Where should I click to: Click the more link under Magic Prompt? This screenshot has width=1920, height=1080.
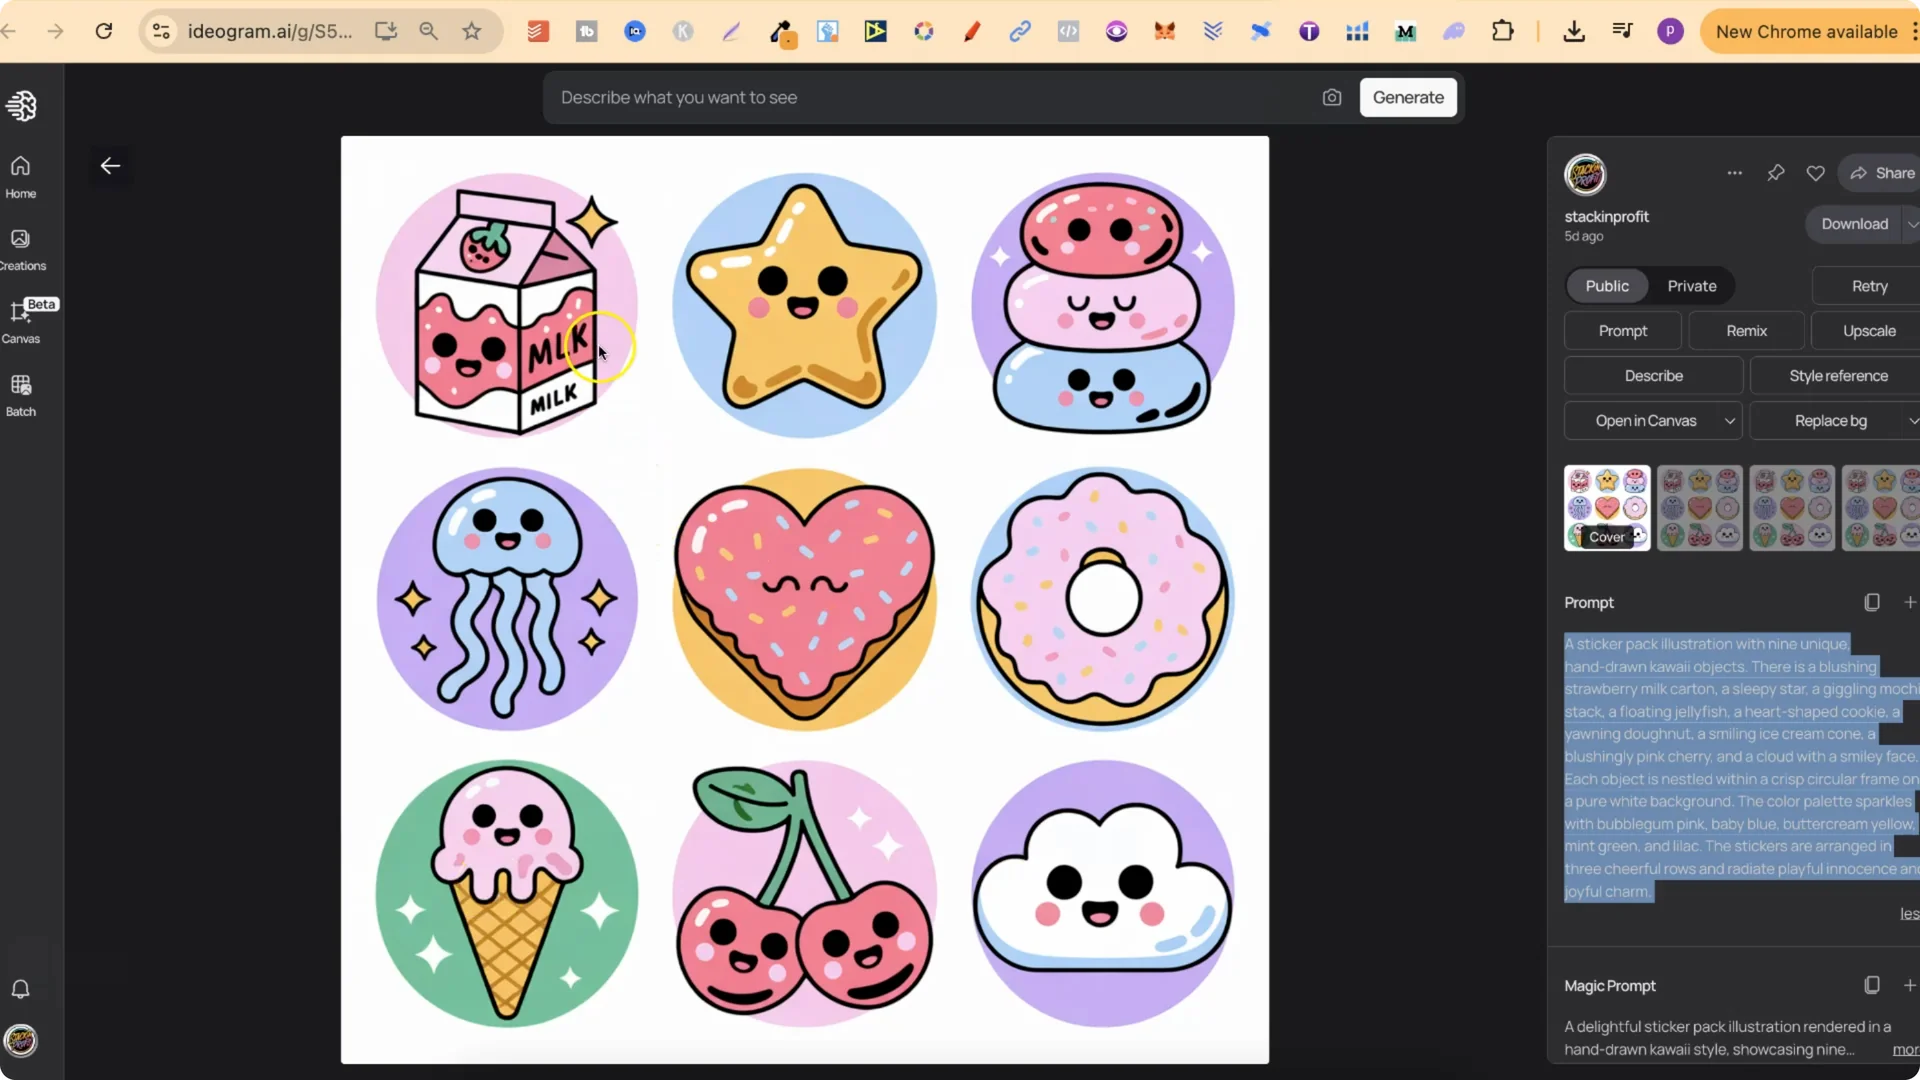point(1904,1050)
